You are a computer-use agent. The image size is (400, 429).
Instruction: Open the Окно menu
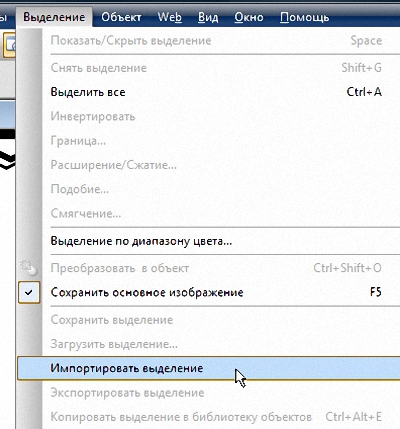click(249, 17)
